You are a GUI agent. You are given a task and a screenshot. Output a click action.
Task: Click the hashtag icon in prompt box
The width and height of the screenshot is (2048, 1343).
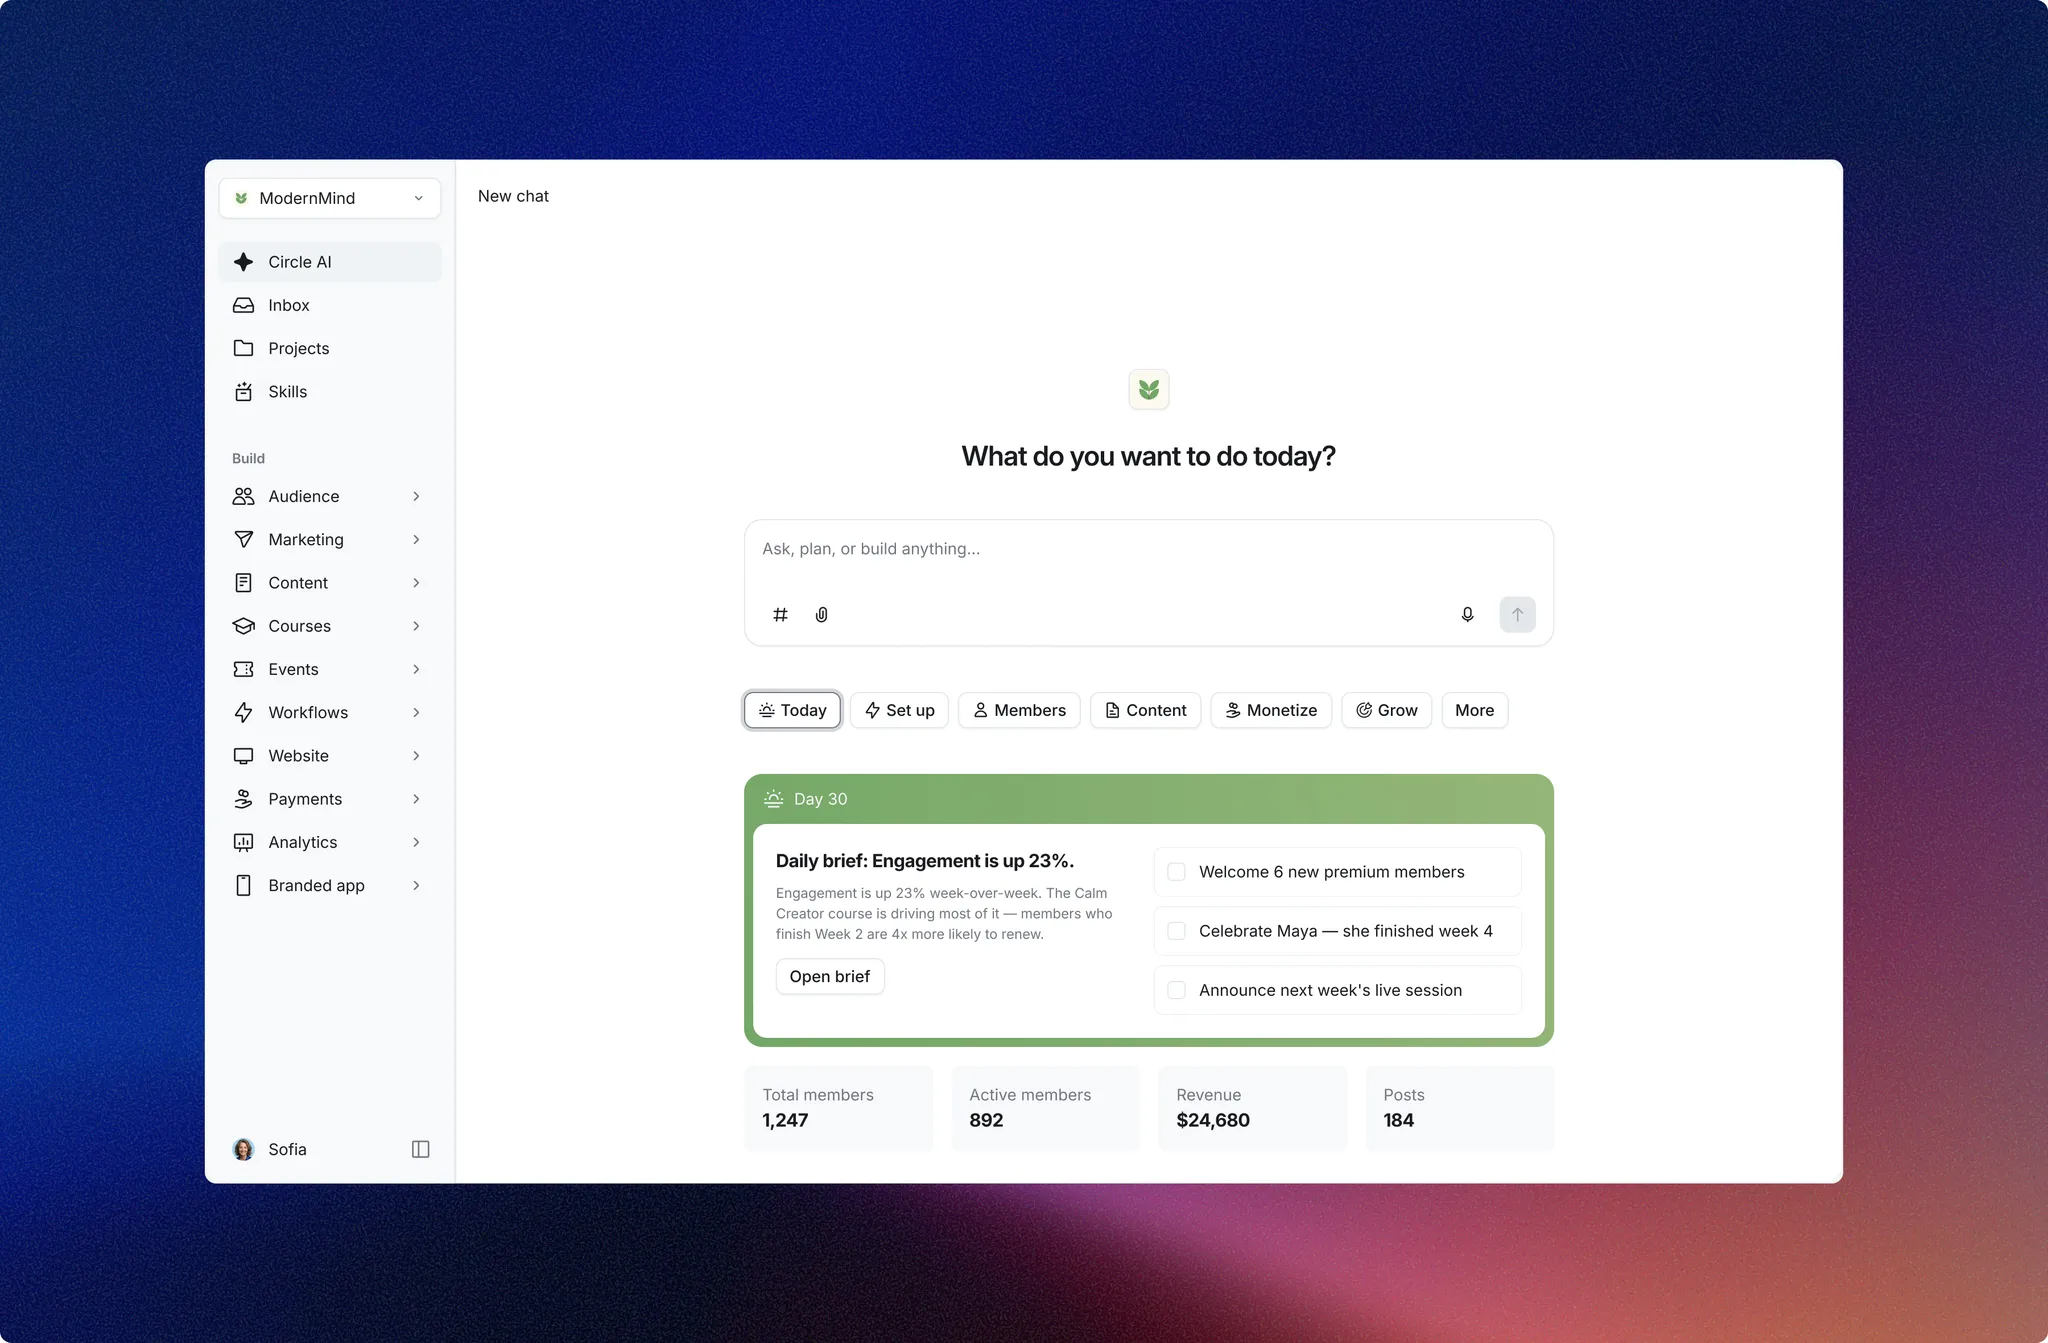780,614
